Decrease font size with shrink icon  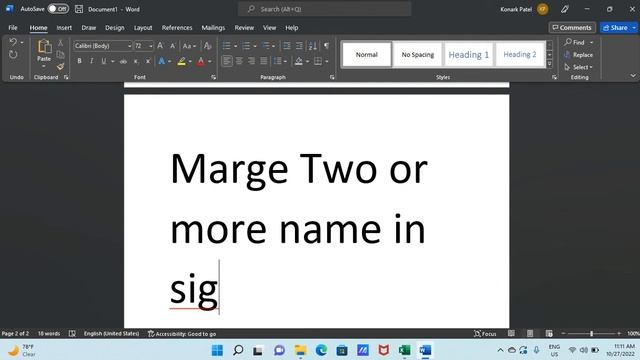pyautogui.click(x=173, y=46)
